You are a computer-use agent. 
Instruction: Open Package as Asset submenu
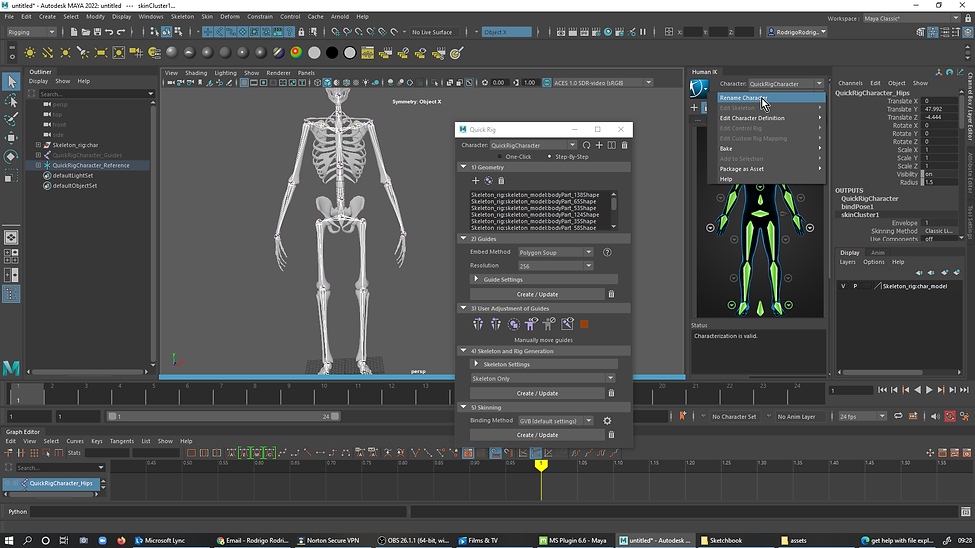click(770, 169)
